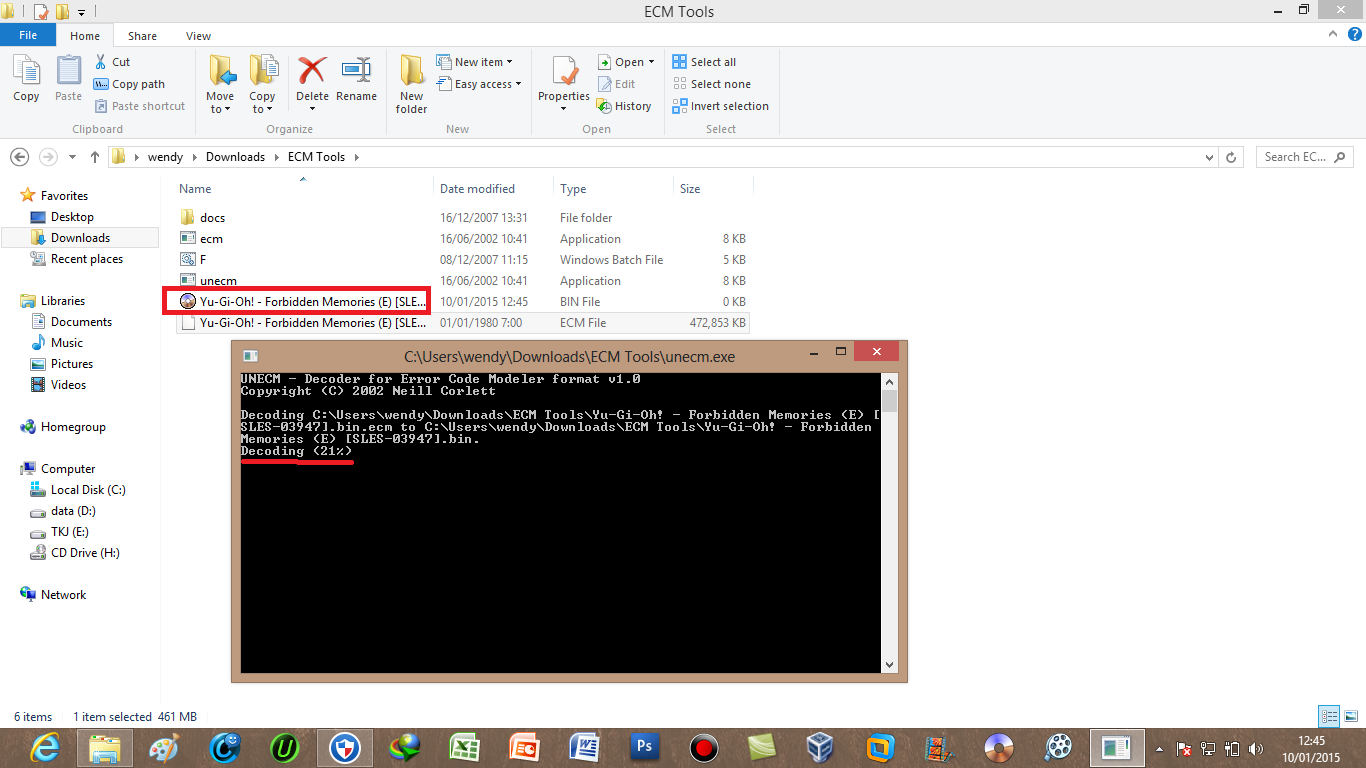
Task: Switch to Large icons view icon
Action: (1349, 716)
